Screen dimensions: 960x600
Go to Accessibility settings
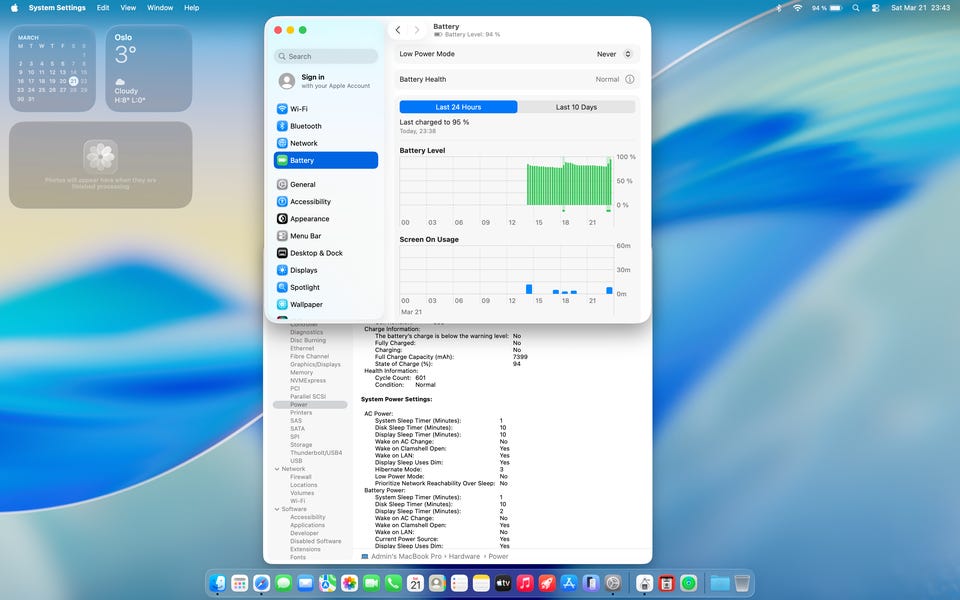tap(310, 202)
